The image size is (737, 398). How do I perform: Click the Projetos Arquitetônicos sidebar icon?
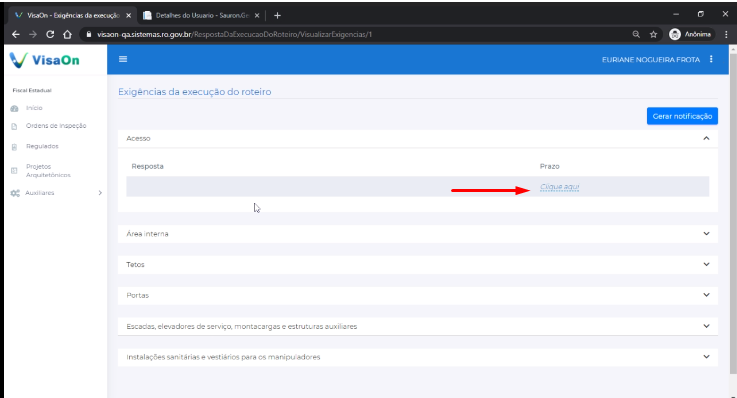click(15, 171)
